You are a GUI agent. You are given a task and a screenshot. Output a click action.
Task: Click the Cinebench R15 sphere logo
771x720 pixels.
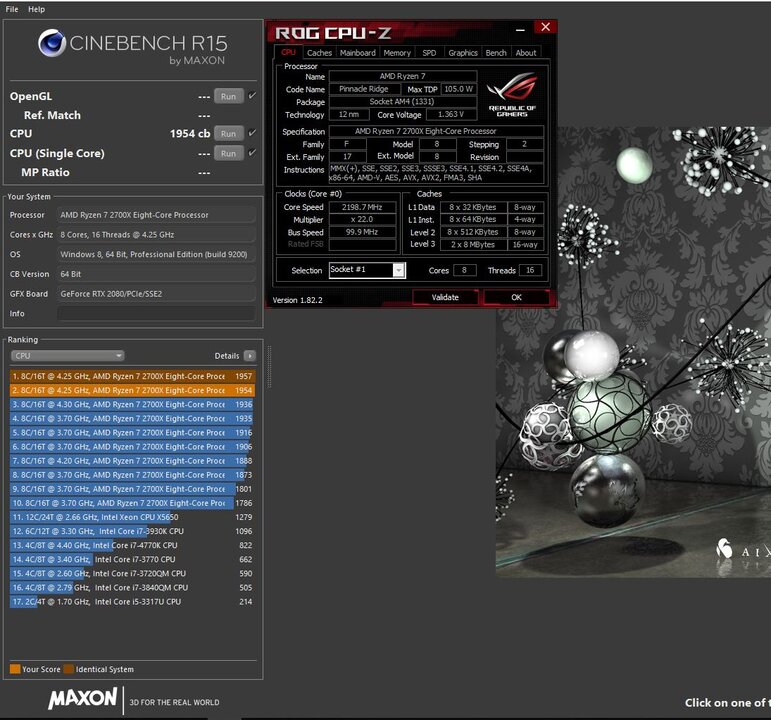coord(52,43)
